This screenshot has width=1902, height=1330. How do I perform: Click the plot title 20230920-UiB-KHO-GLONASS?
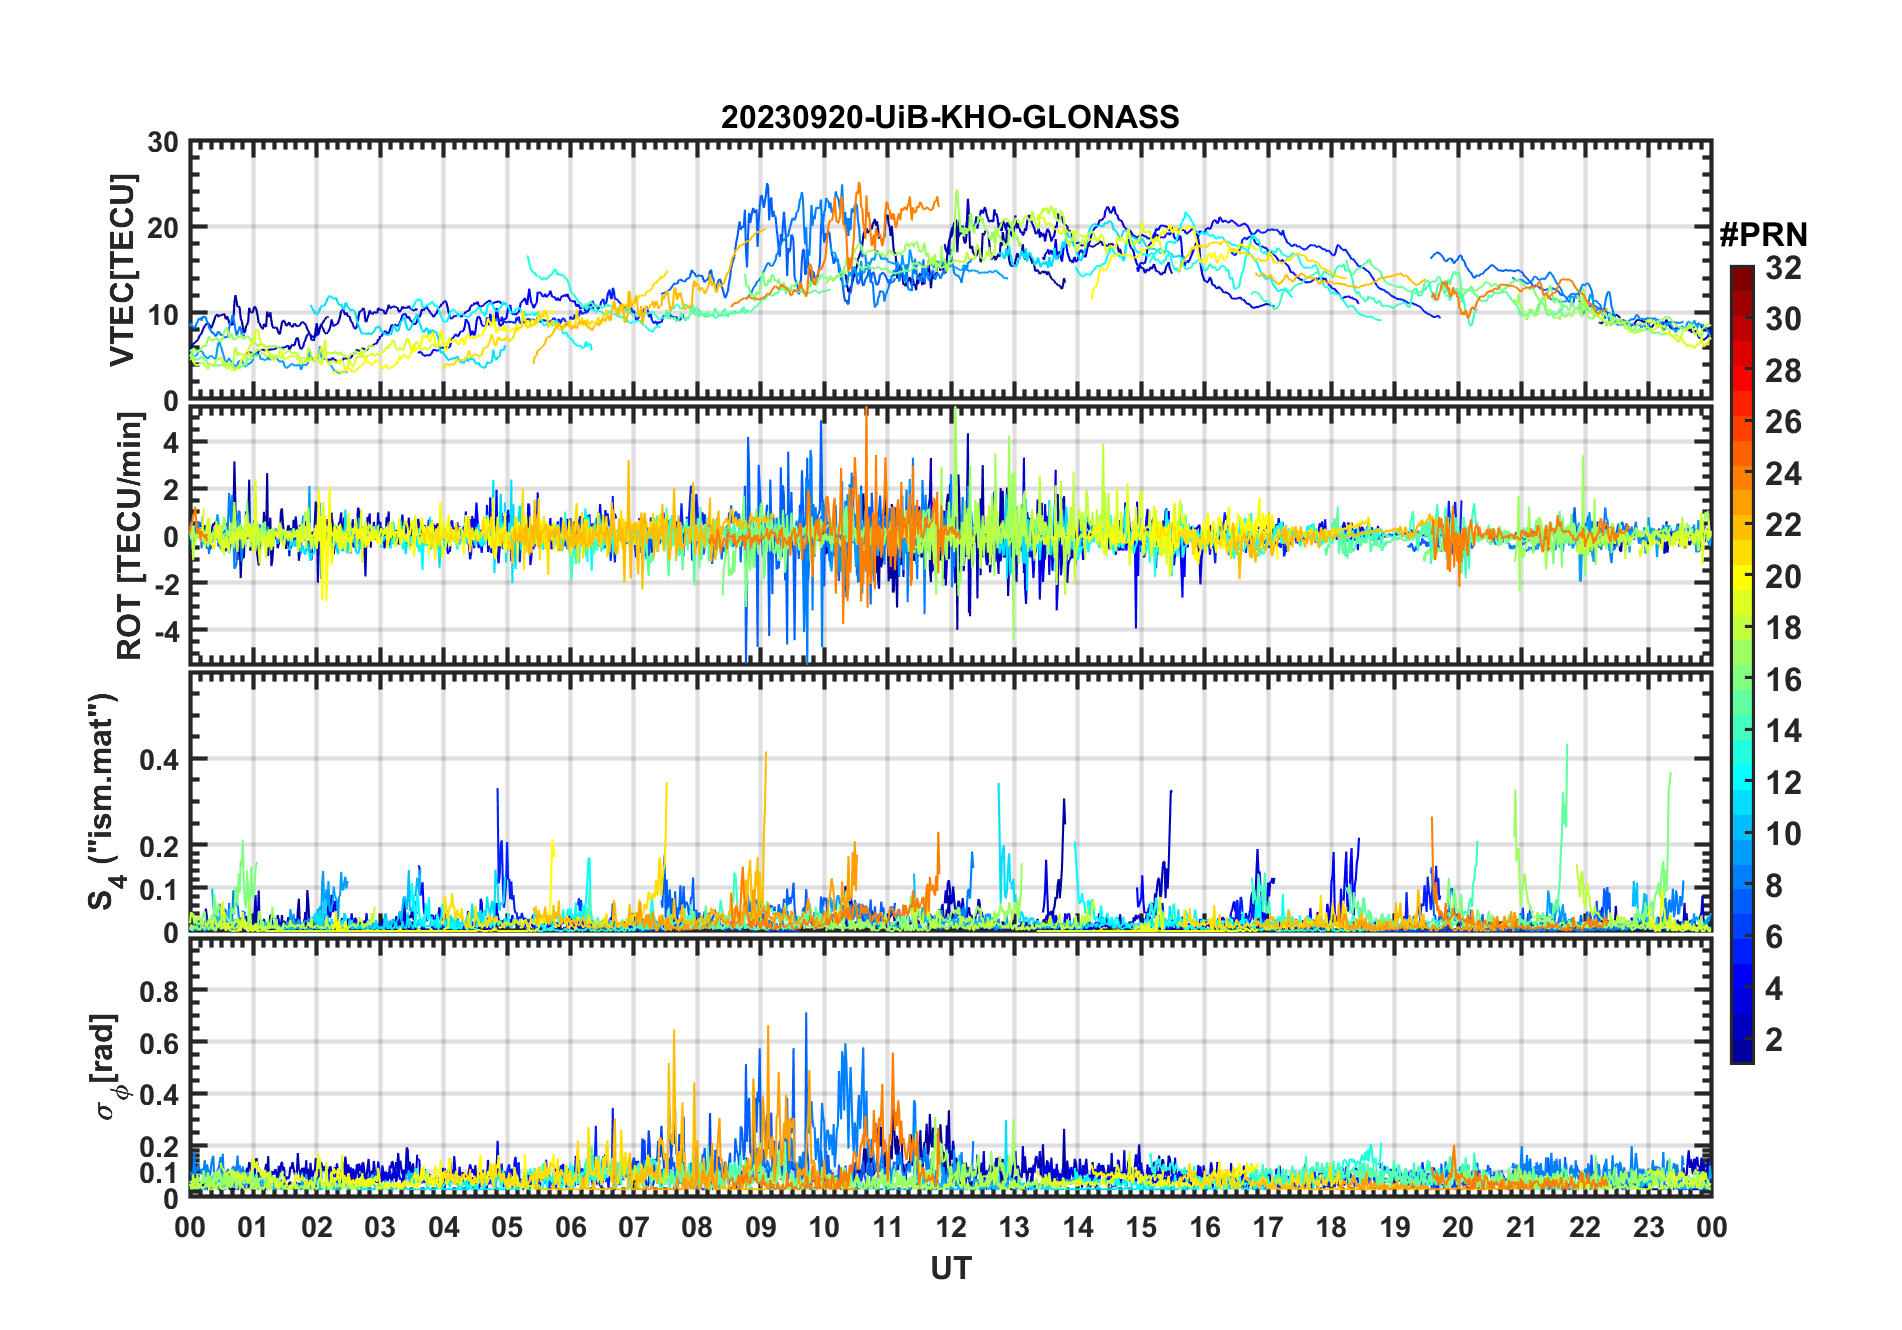coord(950,117)
